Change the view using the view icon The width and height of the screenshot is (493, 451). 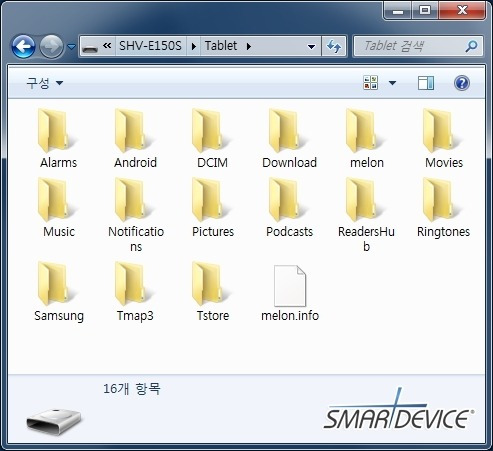point(370,83)
